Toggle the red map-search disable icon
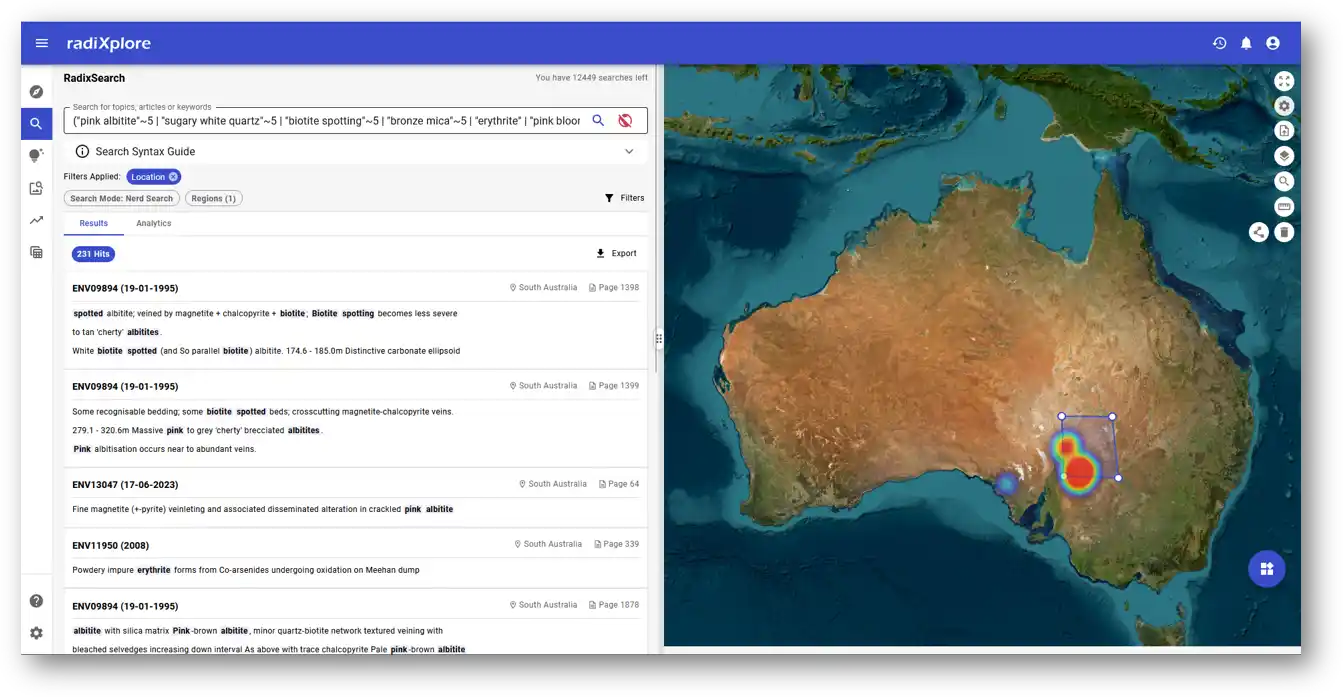 point(625,120)
